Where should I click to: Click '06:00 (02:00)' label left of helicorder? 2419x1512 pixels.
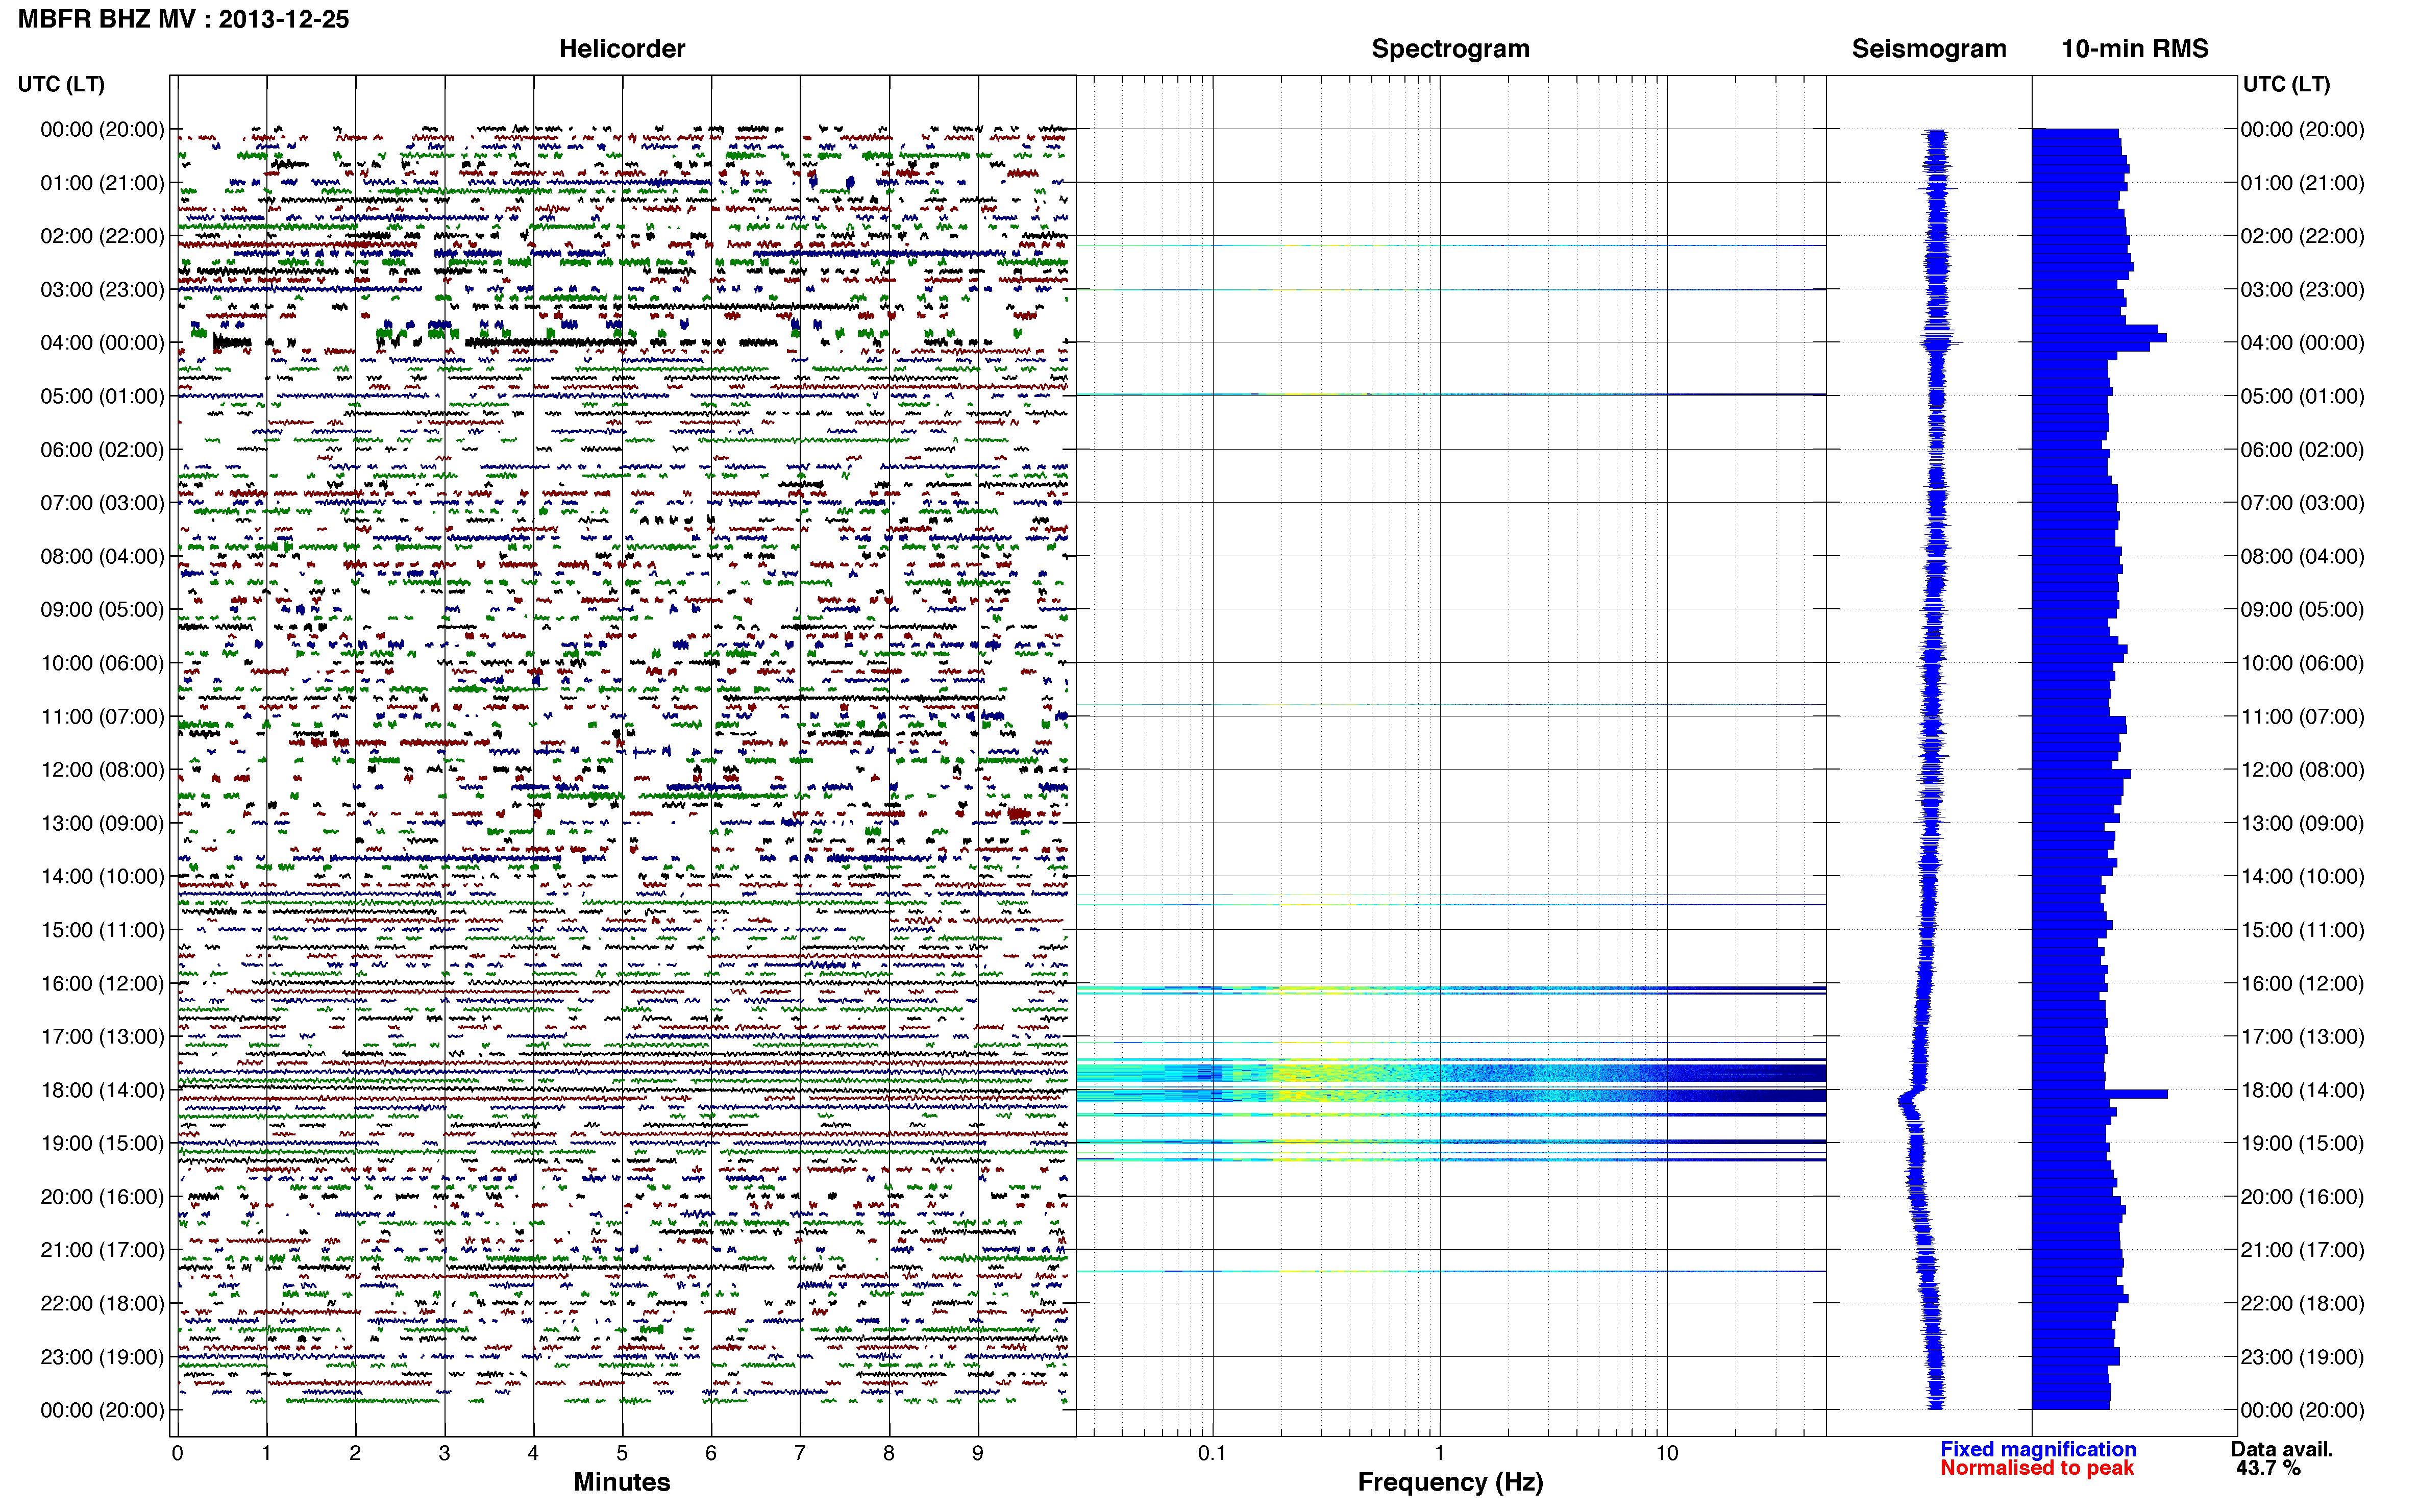pos(102,449)
